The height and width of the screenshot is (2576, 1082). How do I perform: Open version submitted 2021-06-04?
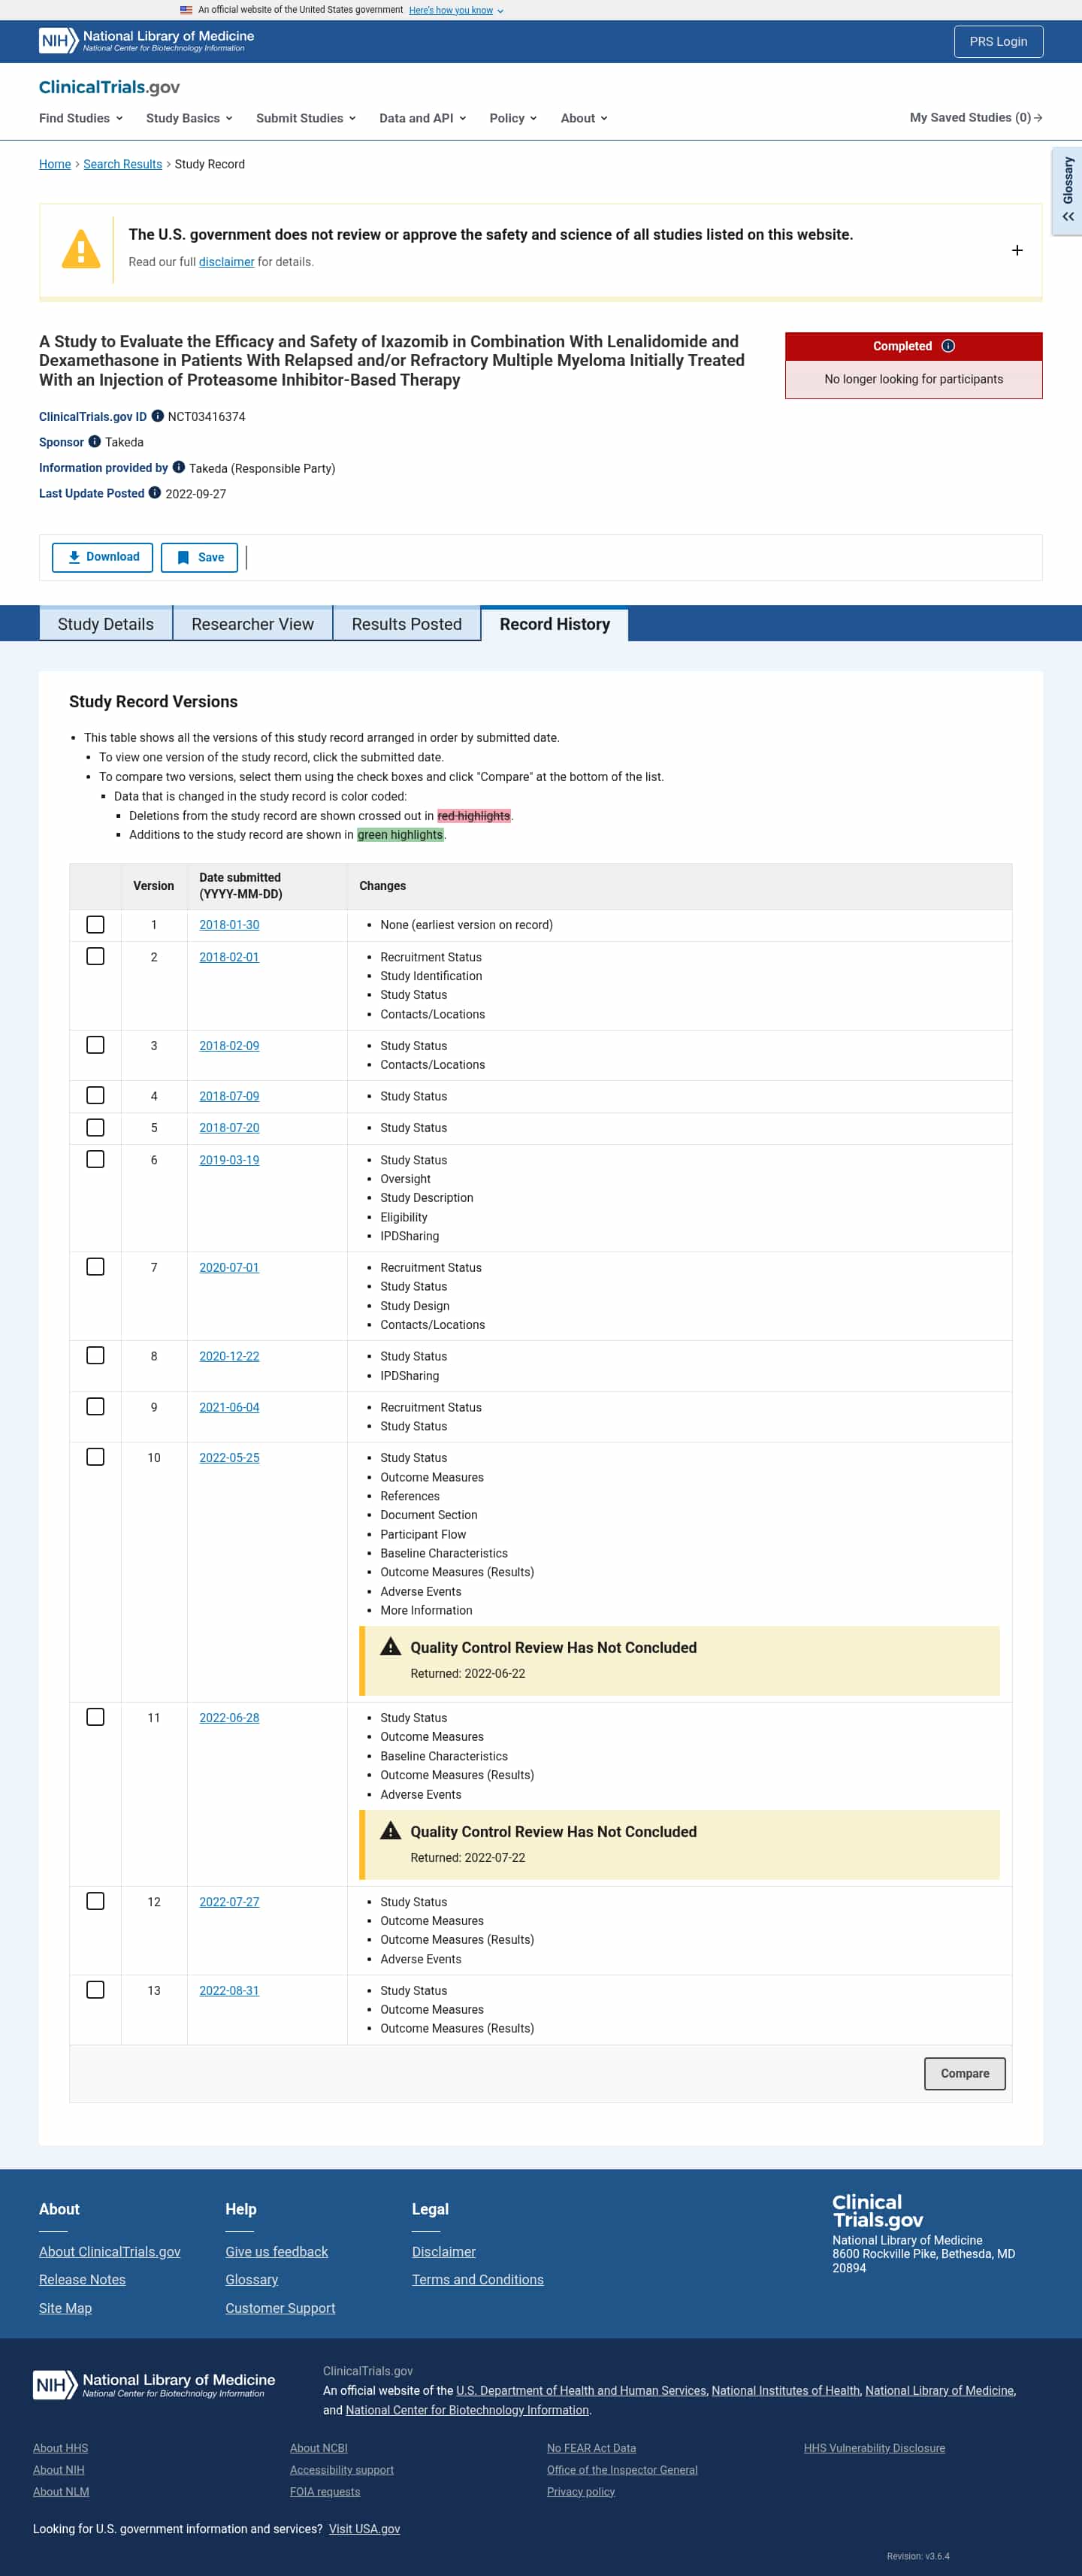click(229, 1407)
